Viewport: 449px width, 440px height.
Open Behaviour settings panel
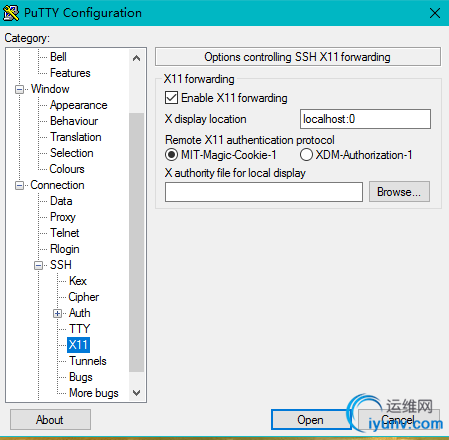coord(74,121)
